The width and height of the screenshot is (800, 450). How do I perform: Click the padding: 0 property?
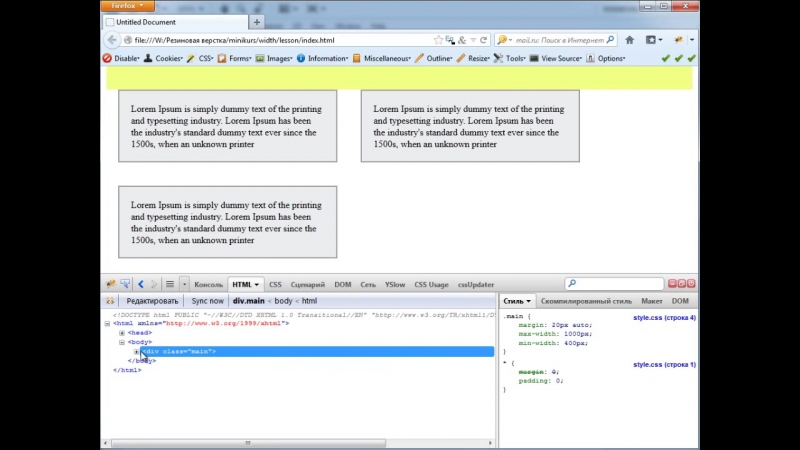pyautogui.click(x=541, y=381)
